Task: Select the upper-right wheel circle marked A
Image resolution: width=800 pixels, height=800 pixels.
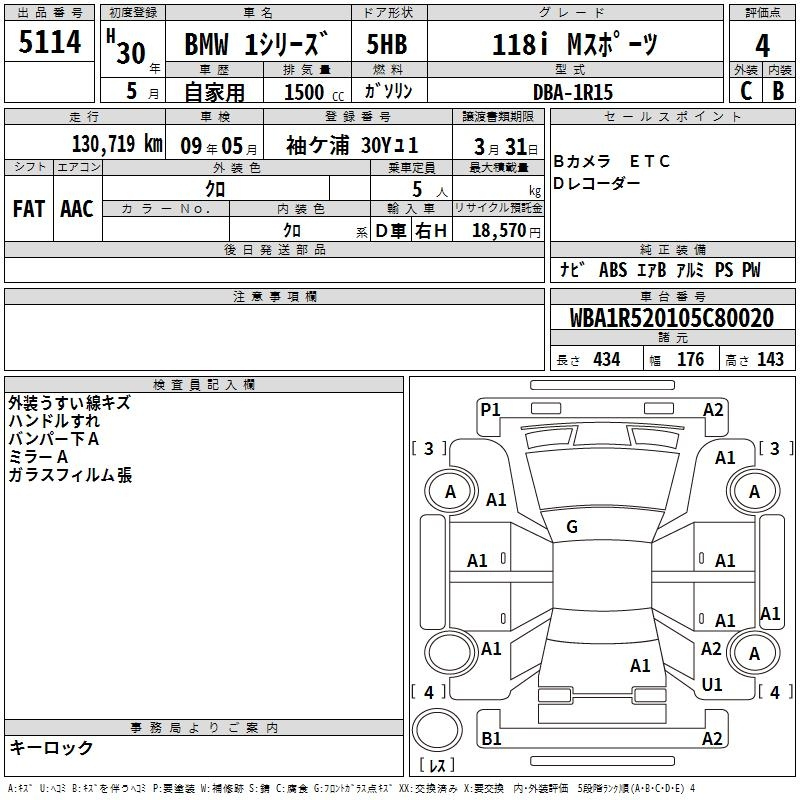Action: click(754, 491)
